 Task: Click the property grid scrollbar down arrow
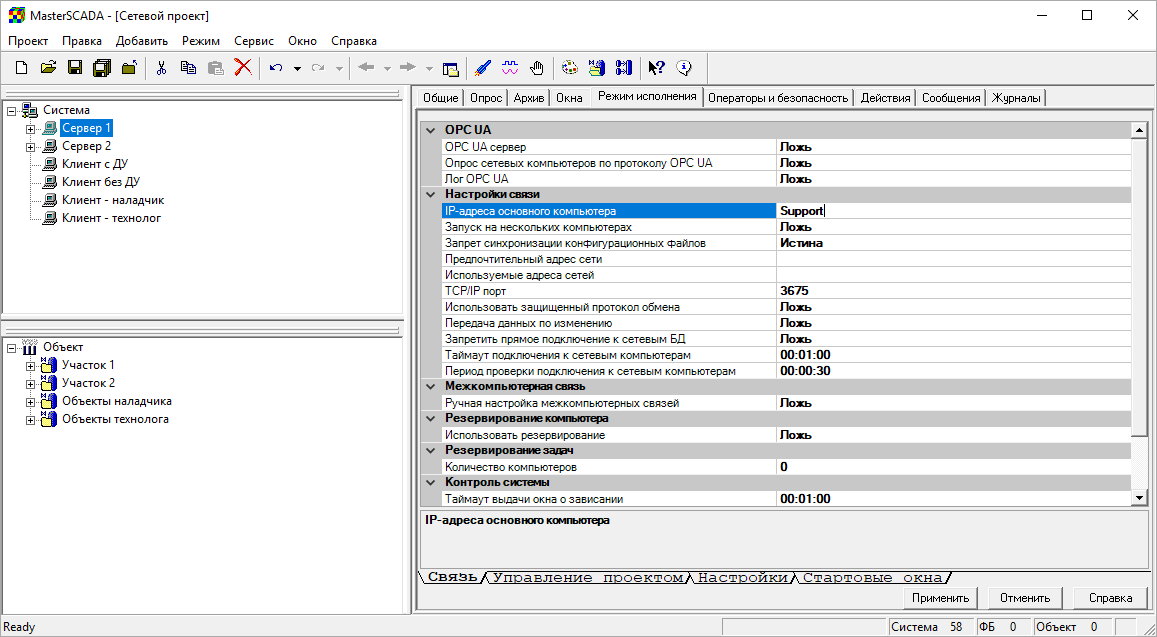(1139, 498)
